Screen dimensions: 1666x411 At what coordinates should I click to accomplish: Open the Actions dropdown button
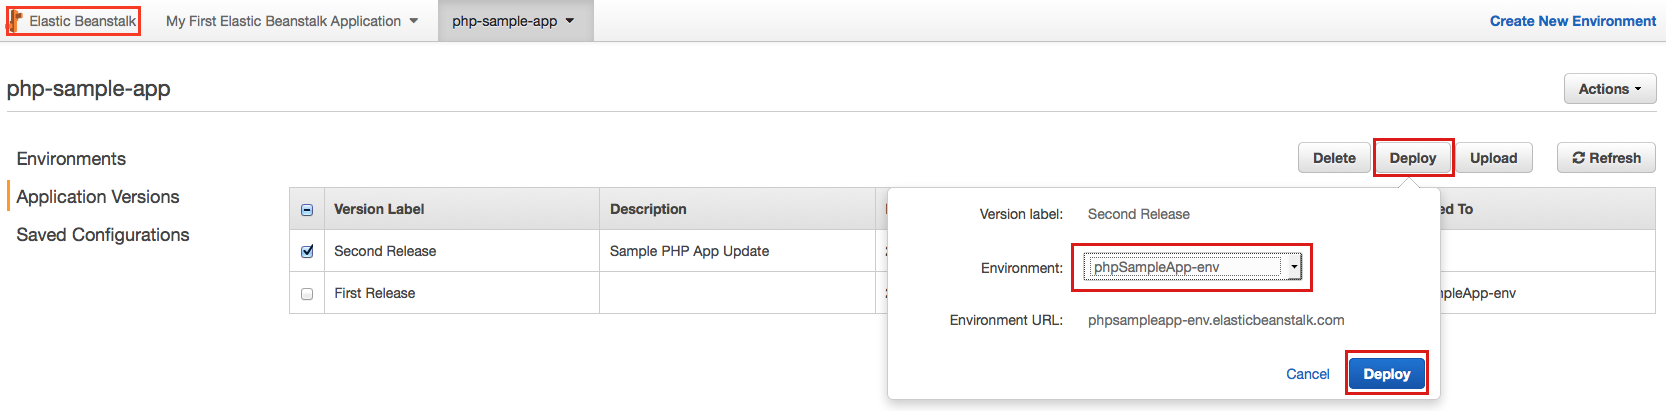(x=1610, y=89)
